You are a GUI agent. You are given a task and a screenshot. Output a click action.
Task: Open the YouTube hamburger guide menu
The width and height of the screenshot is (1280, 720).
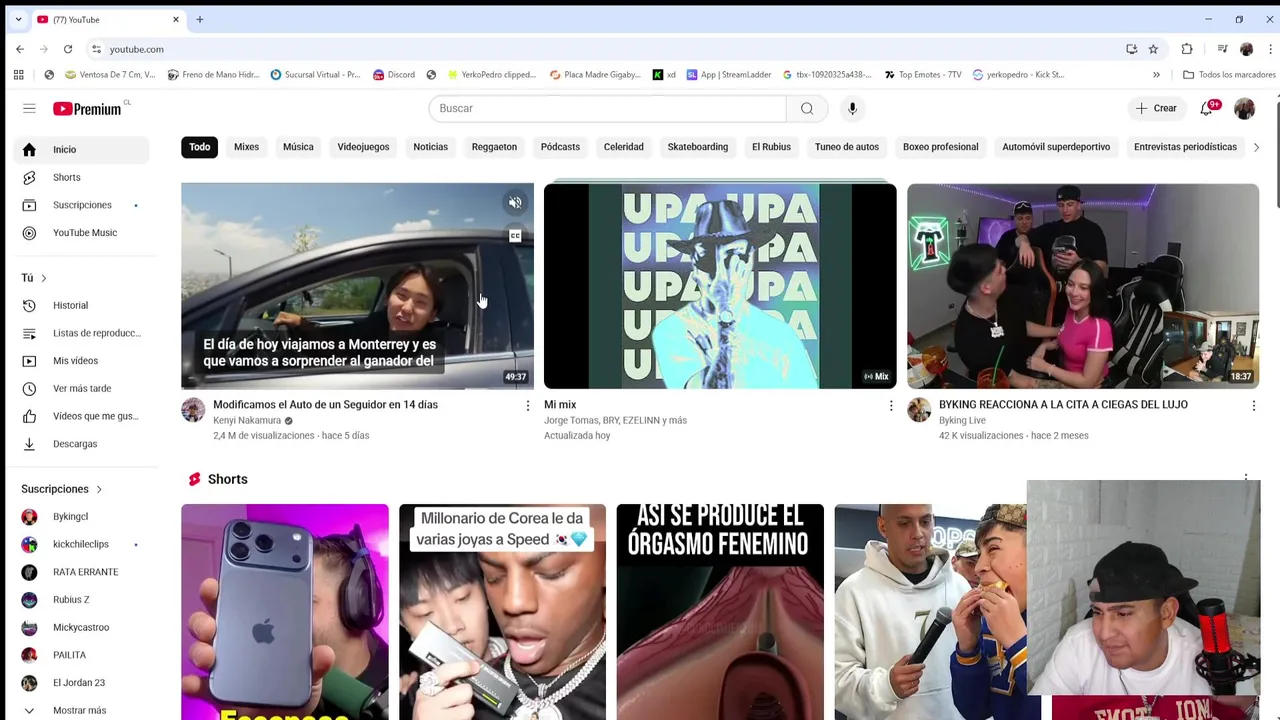pyautogui.click(x=29, y=108)
